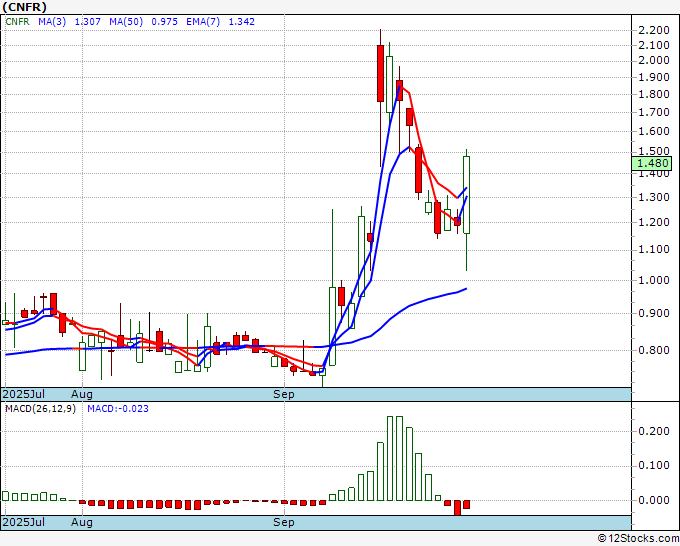The width and height of the screenshot is (680, 546).
Task: Click the tallest green MACD histogram bar
Action: 390,458
